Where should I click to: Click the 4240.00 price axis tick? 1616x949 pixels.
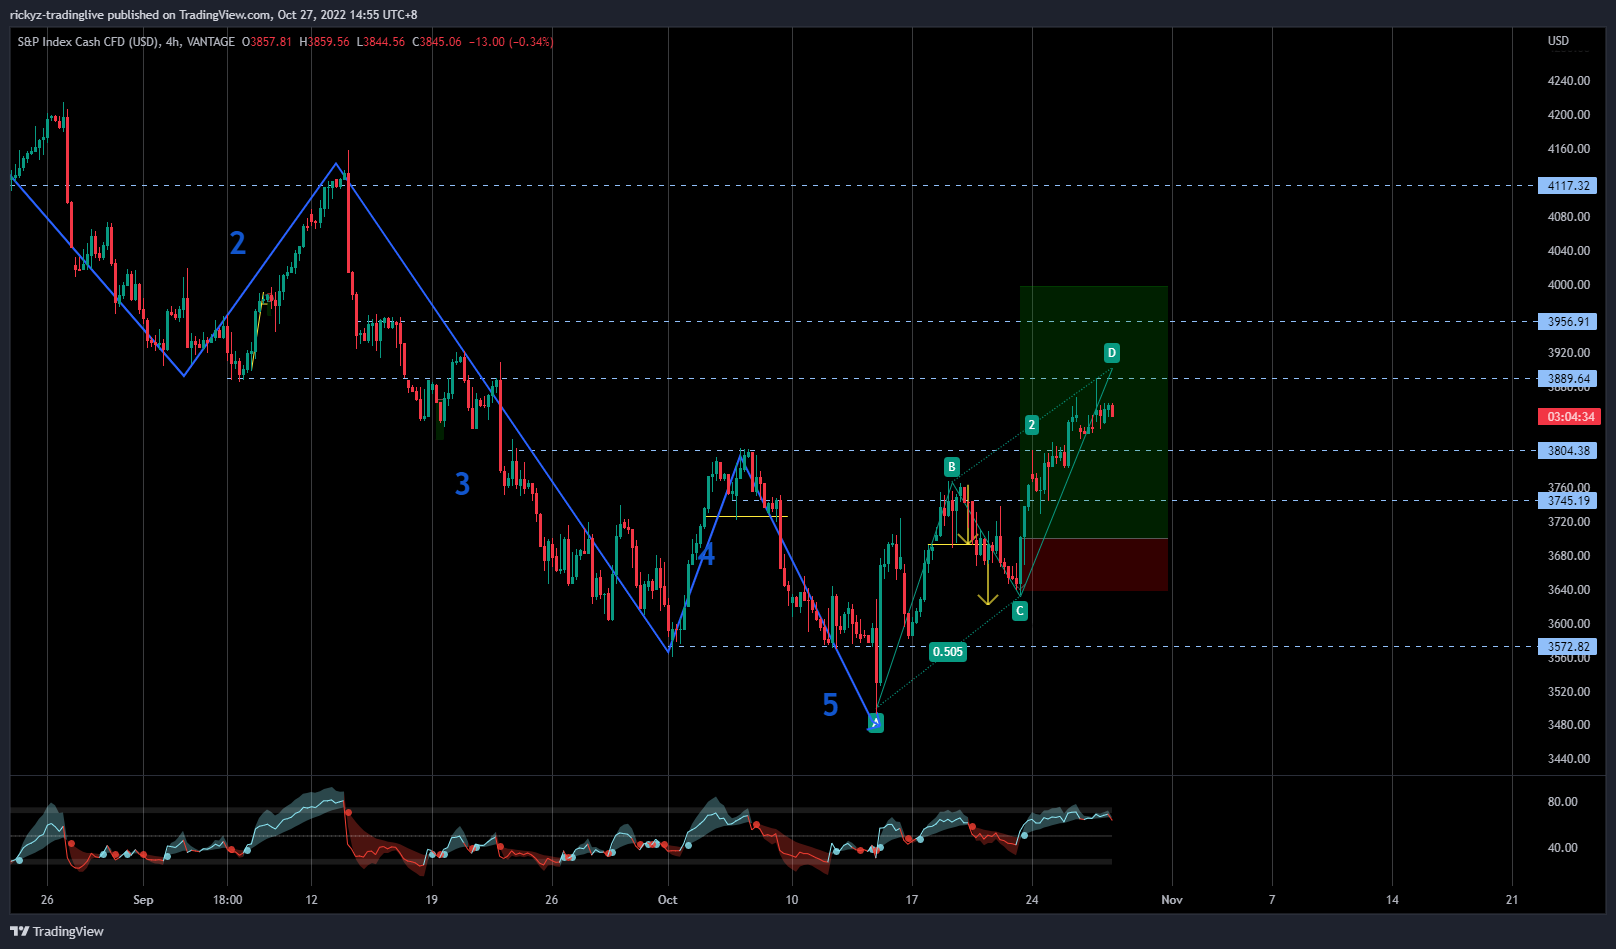click(1569, 81)
